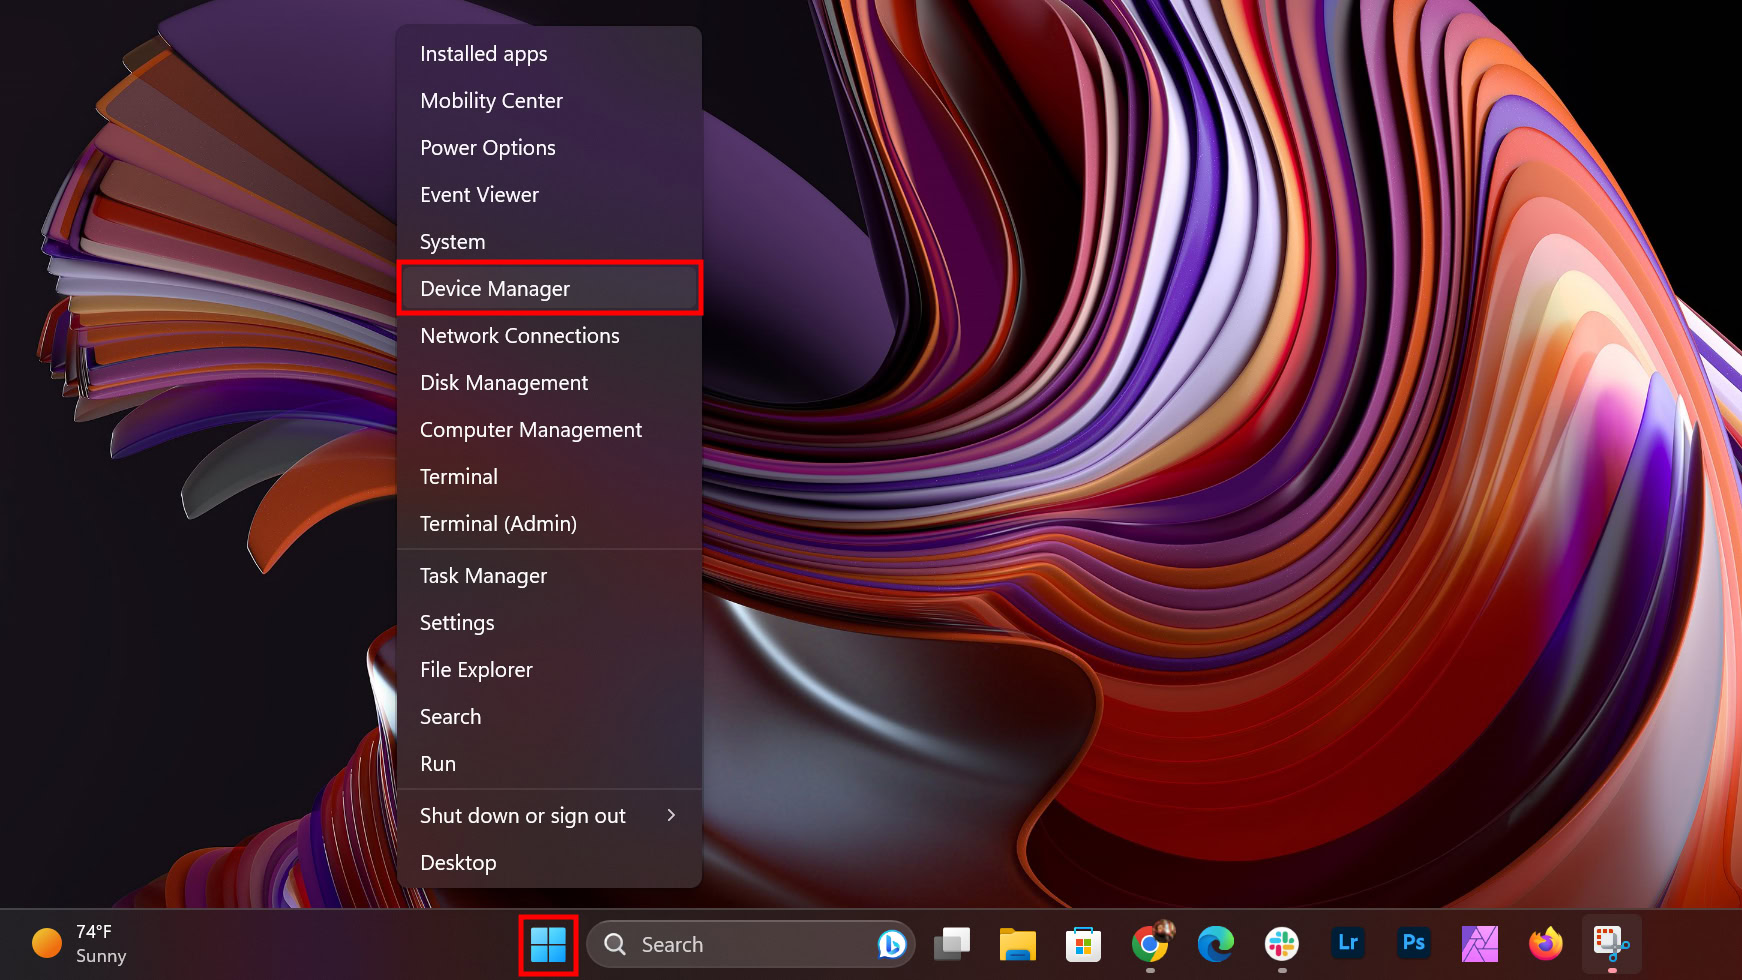Open Slack from the taskbar
This screenshot has height=980, width=1742.
click(1282, 944)
